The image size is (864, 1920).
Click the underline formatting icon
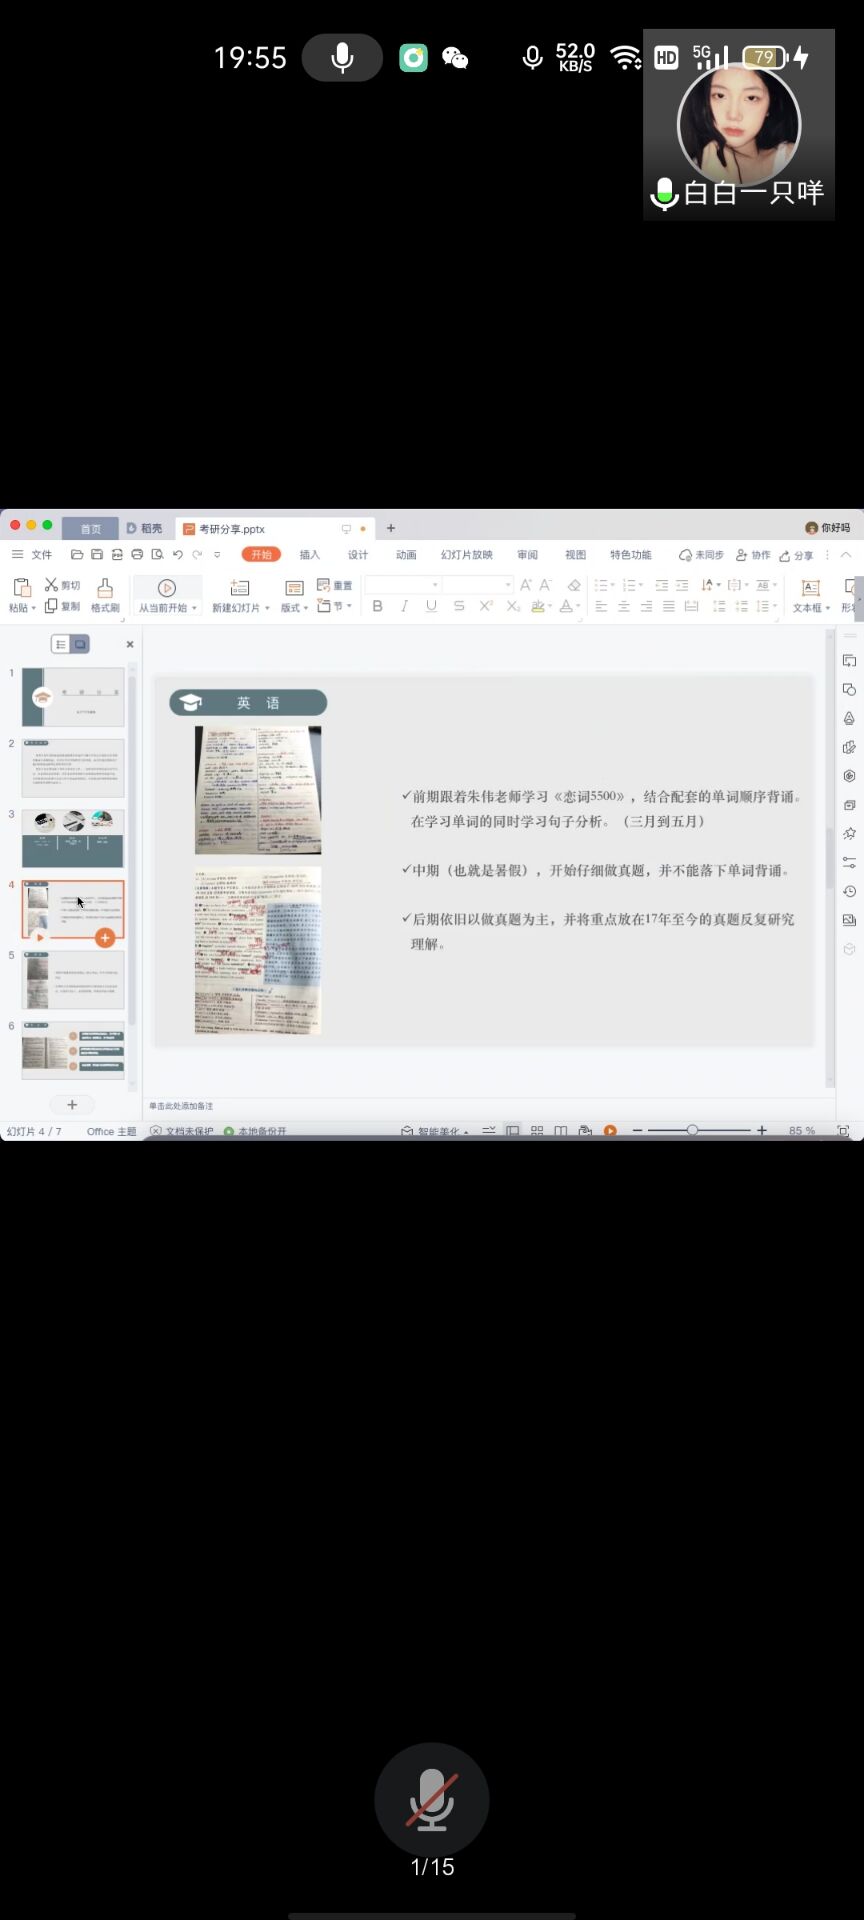[431, 606]
